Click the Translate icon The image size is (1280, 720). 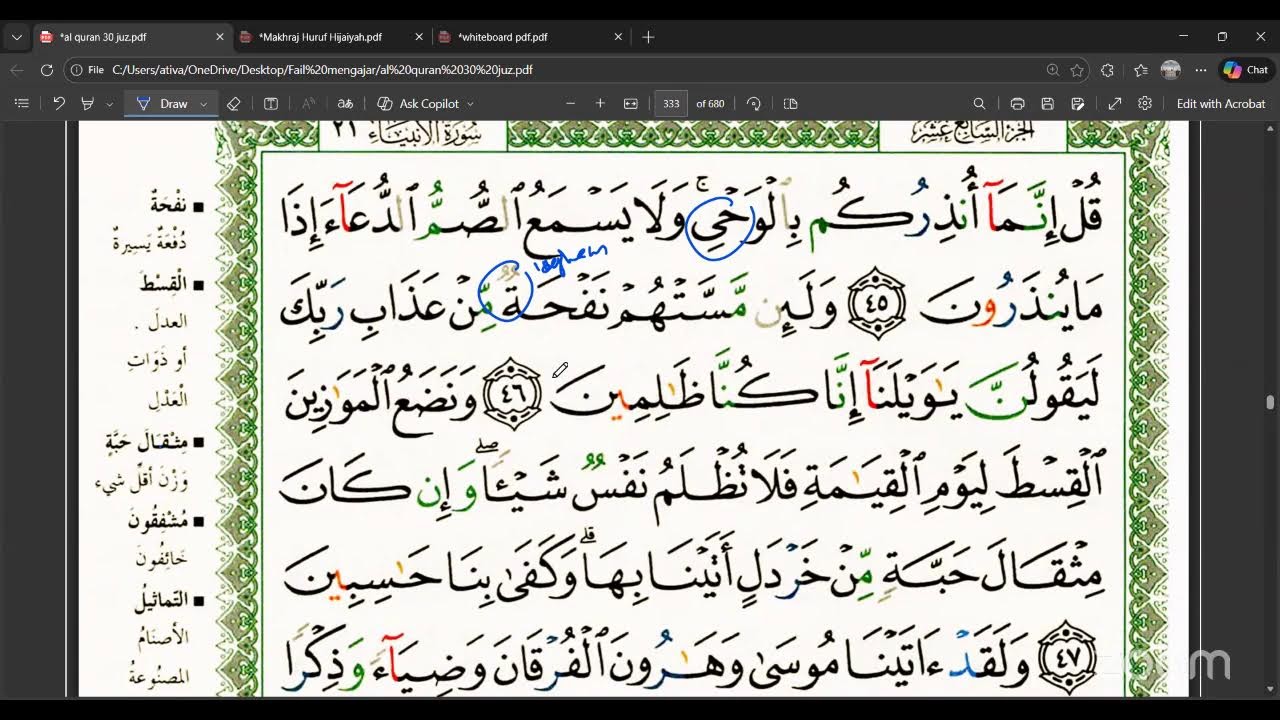point(345,103)
